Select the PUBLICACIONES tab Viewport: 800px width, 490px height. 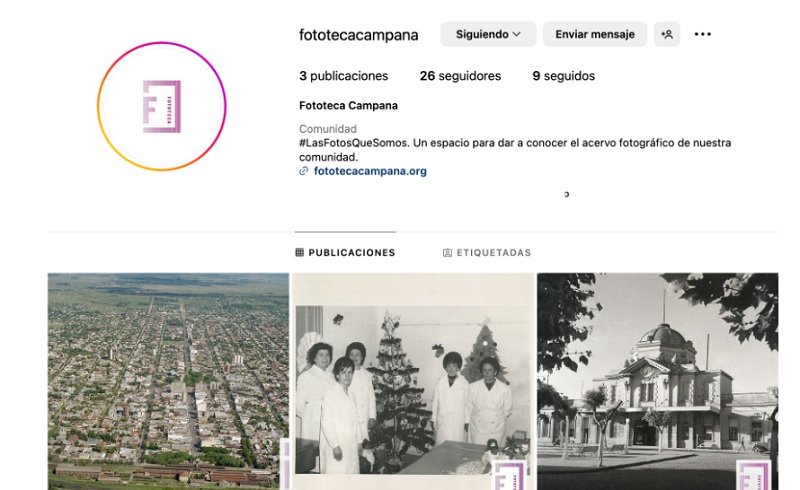[345, 253]
